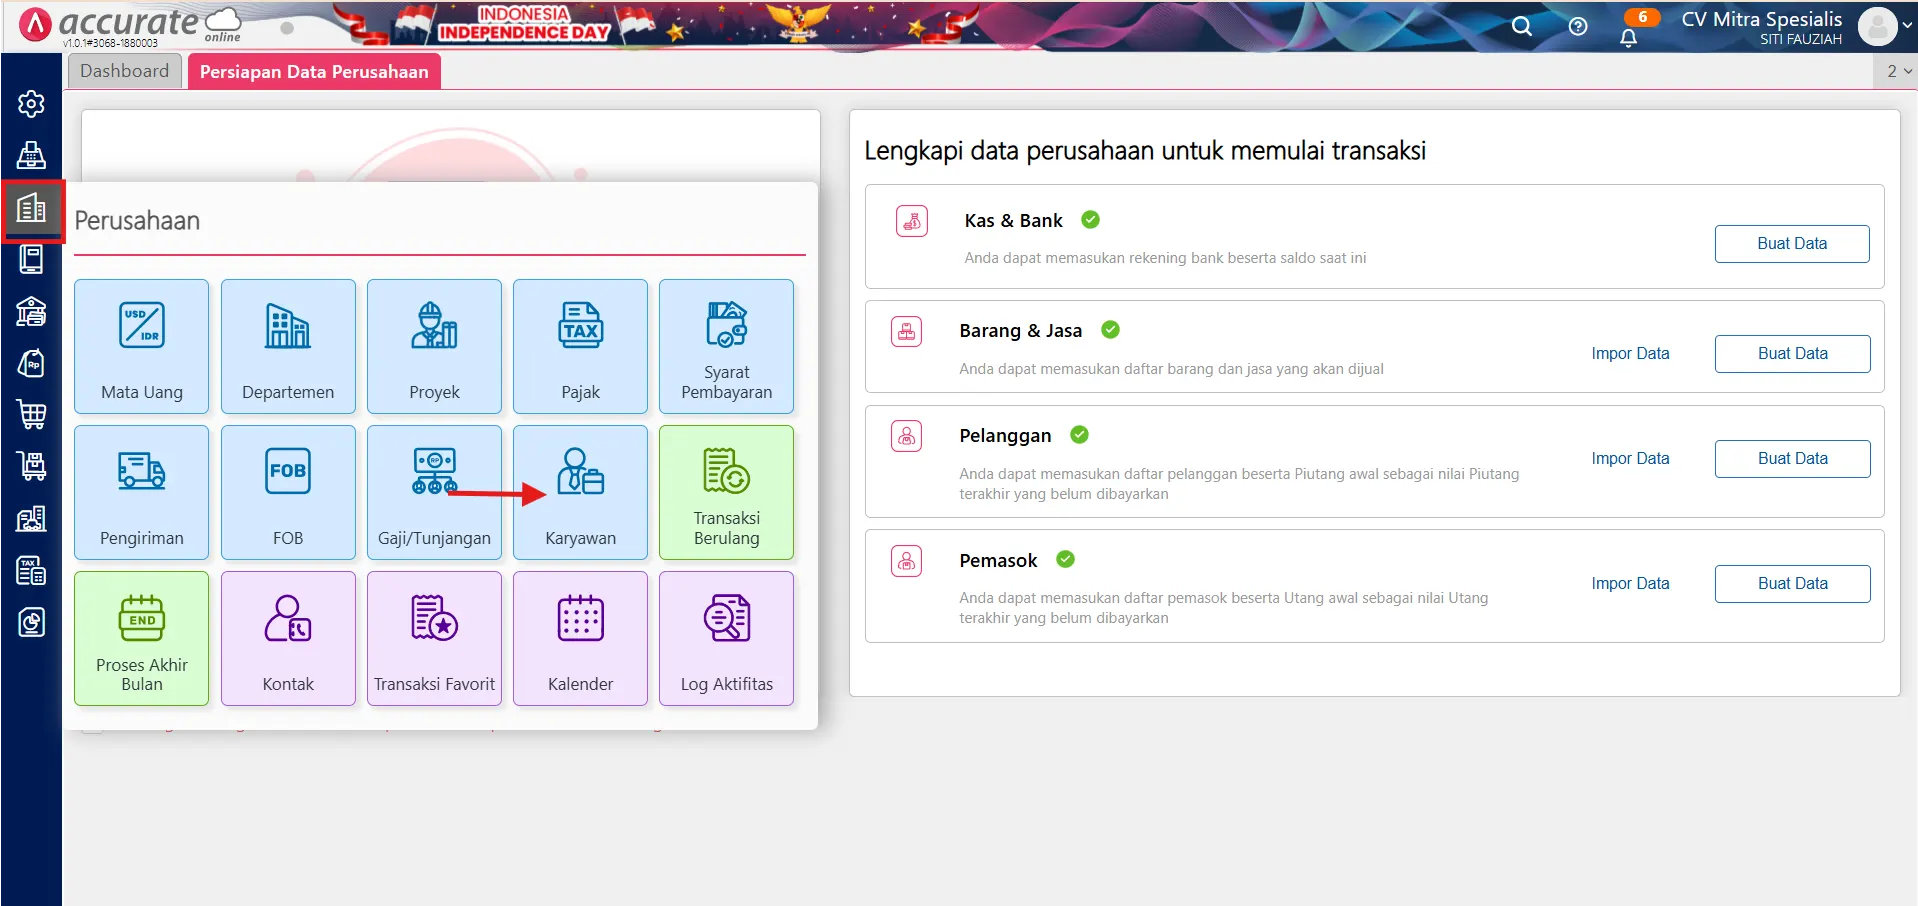The width and height of the screenshot is (1918, 906).
Task: Click Buat Data for Kas & Bank
Action: point(1792,243)
